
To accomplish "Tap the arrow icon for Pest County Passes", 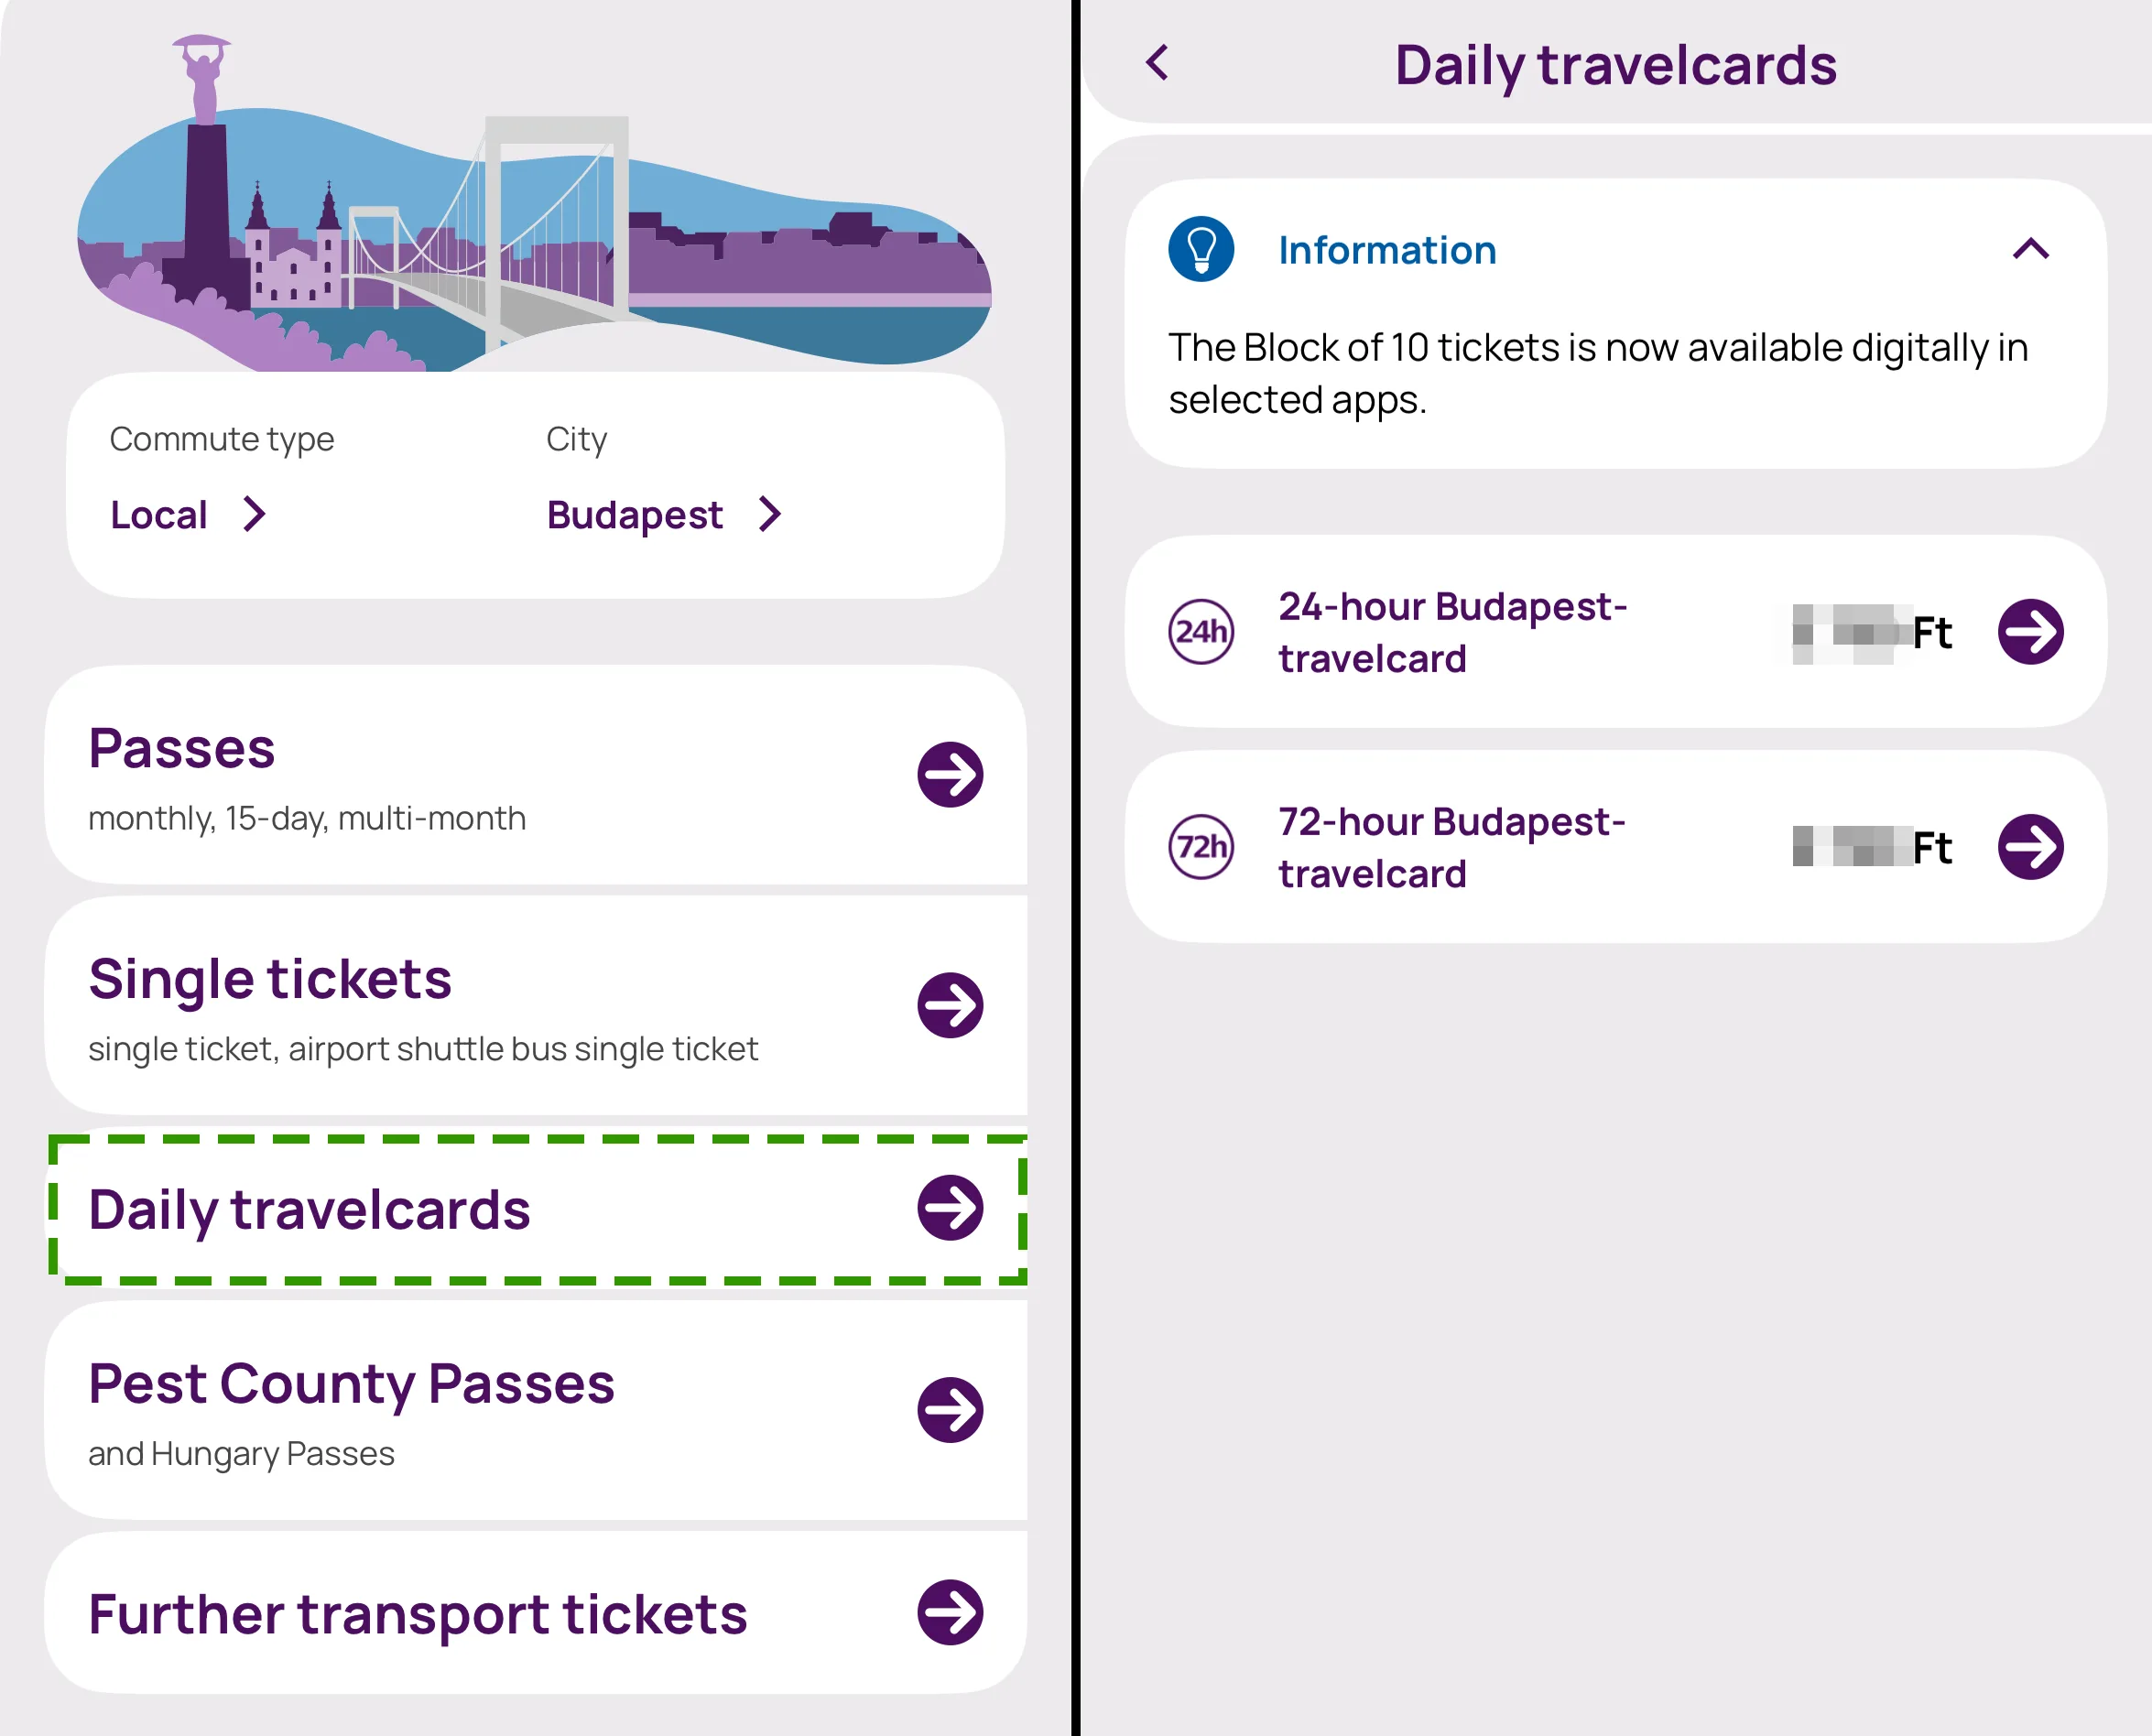I will (949, 1410).
